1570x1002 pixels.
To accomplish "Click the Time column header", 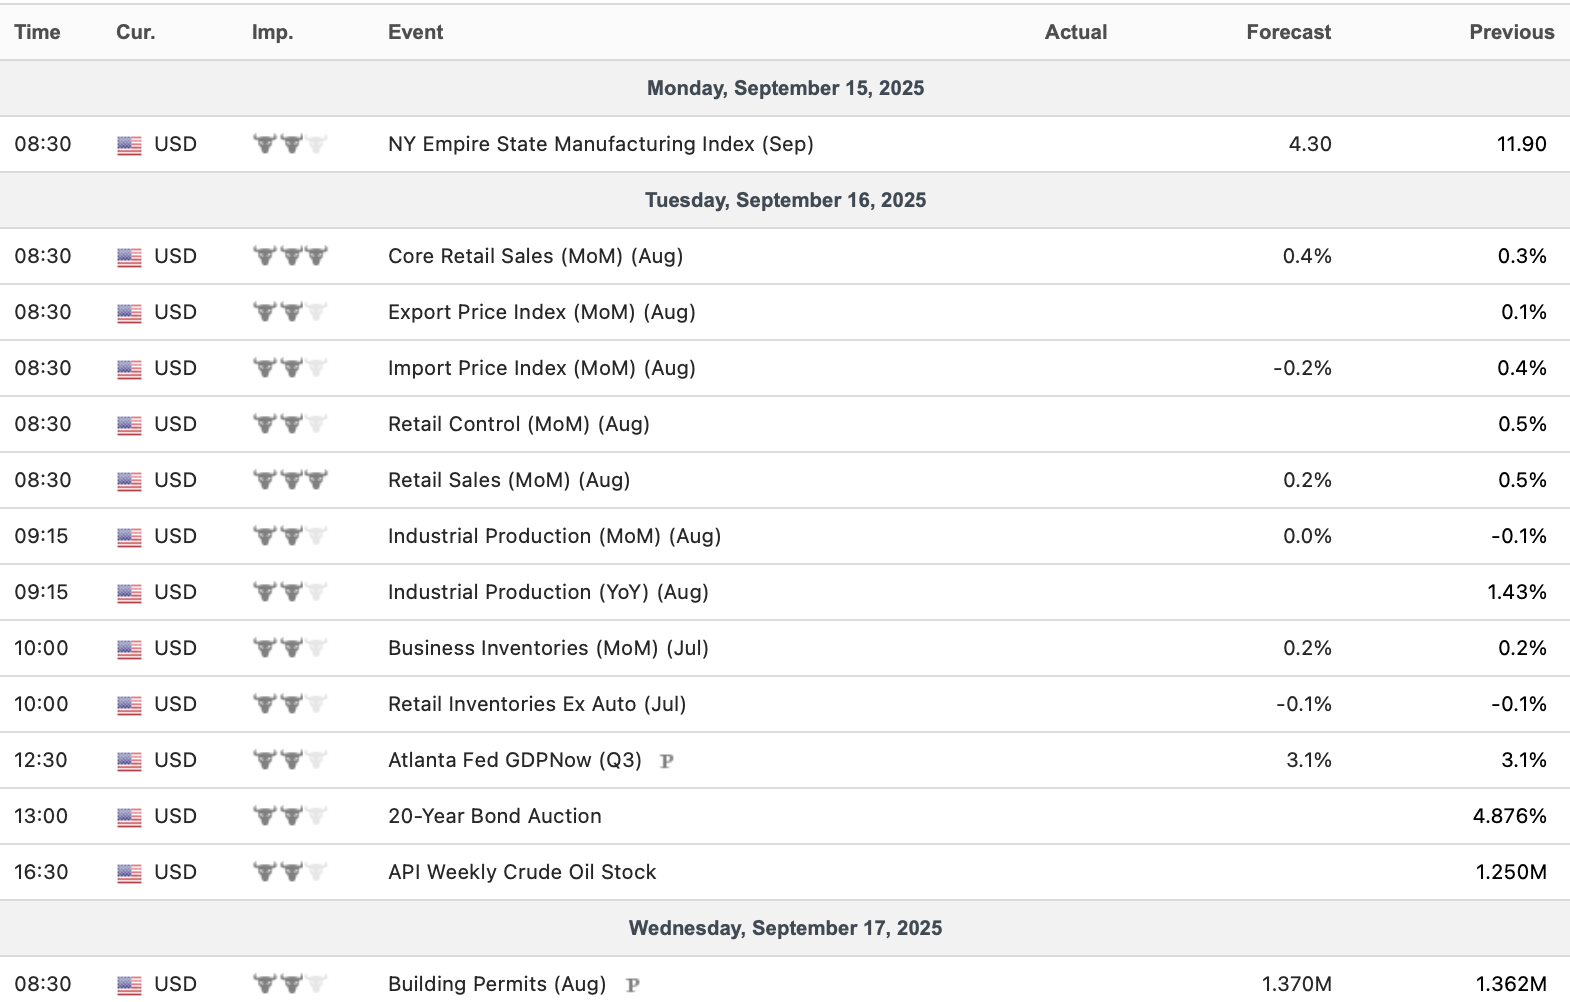I will point(37,32).
